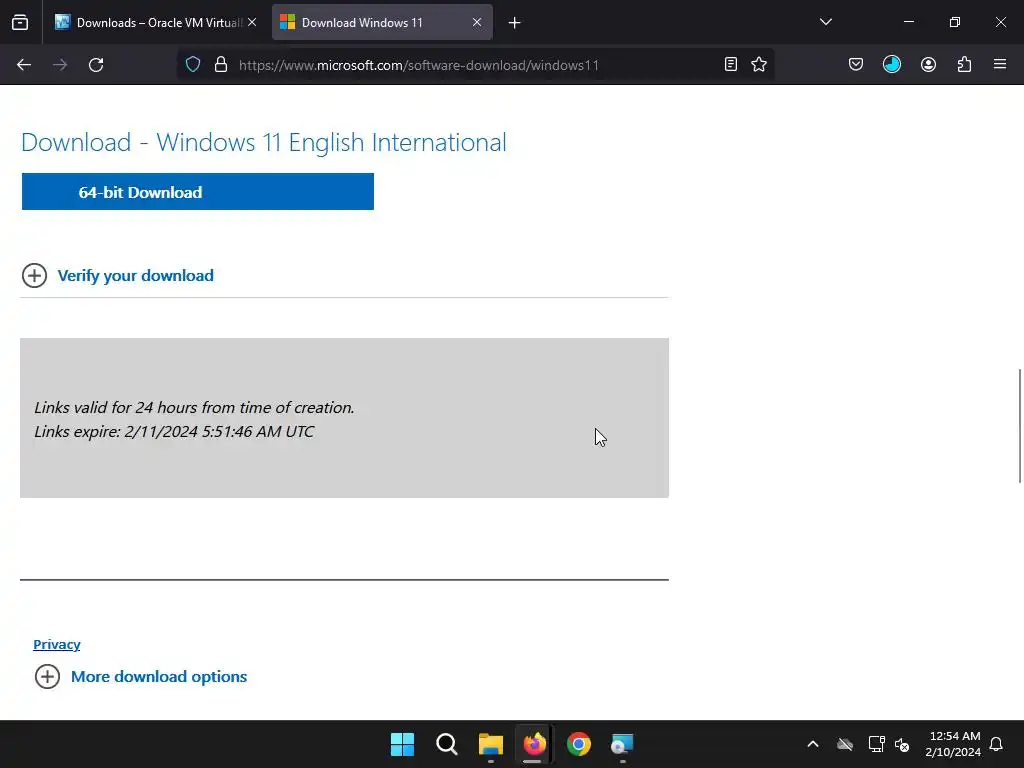Open the Privacy link
Screen dimensions: 1024x768
point(57,645)
